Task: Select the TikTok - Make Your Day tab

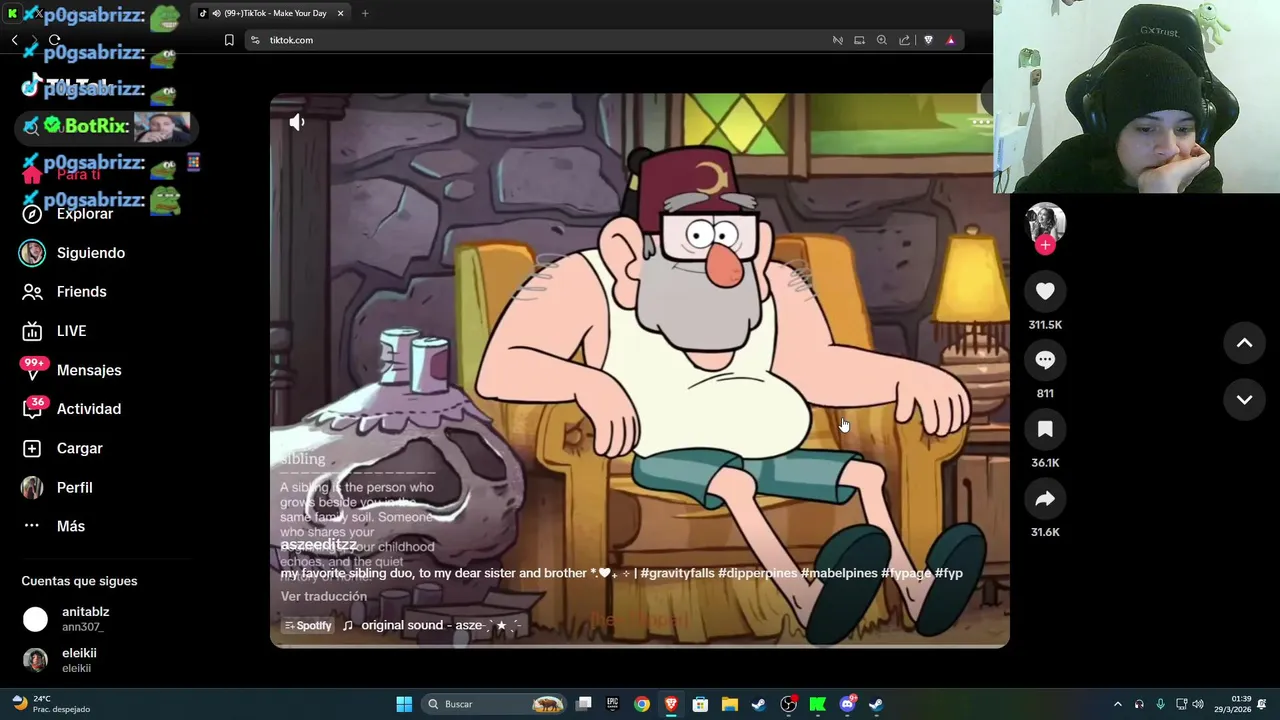Action: coord(269,13)
